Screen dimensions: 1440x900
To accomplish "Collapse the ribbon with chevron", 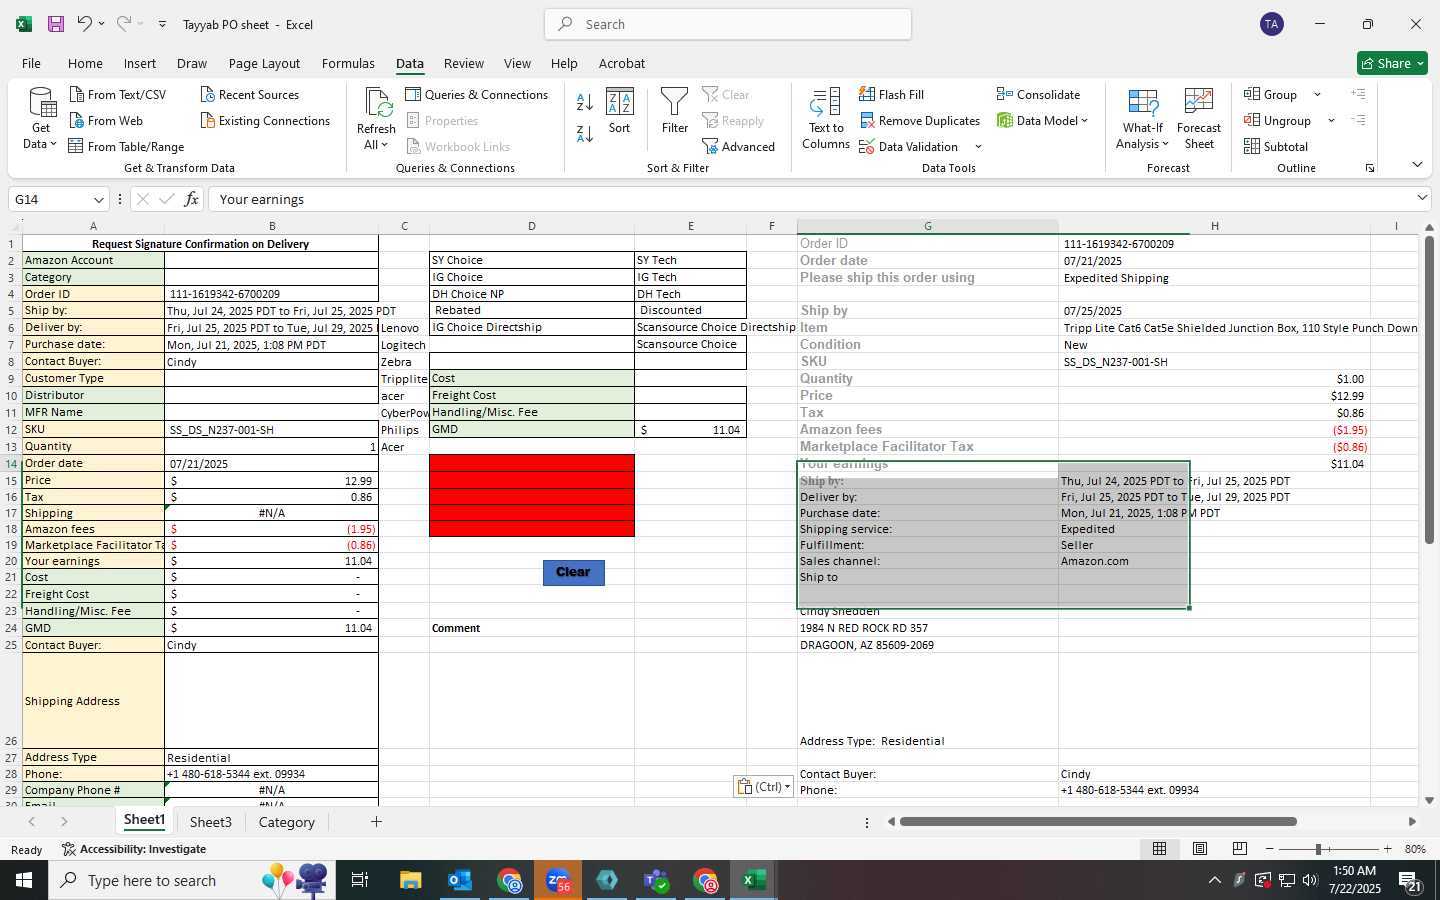I will tap(1417, 165).
